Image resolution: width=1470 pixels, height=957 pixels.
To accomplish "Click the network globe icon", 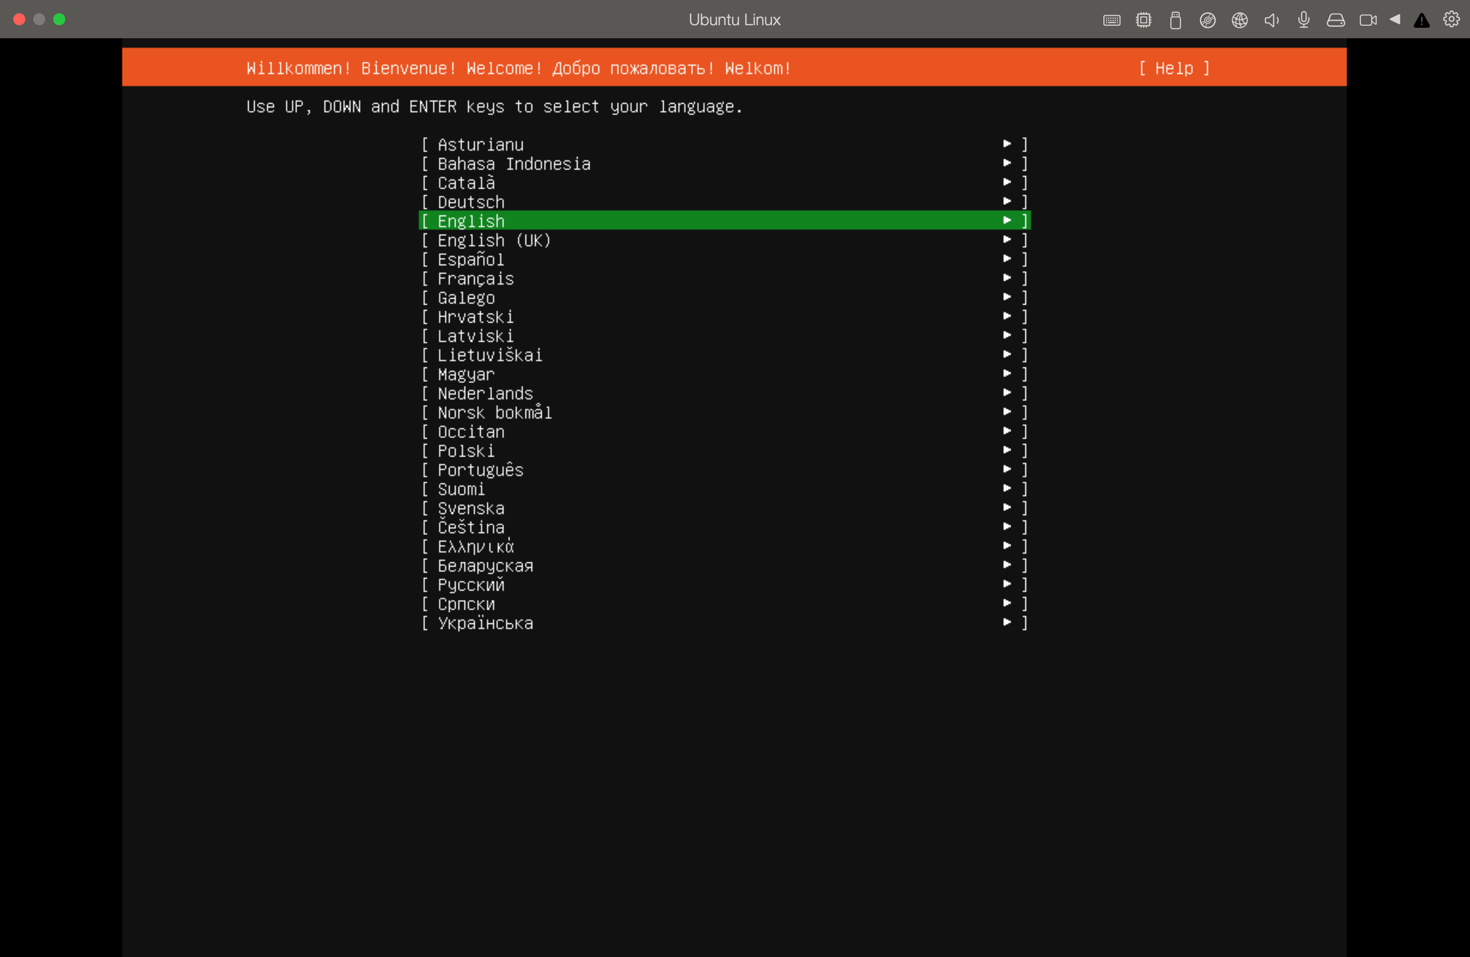I will 1239,20.
